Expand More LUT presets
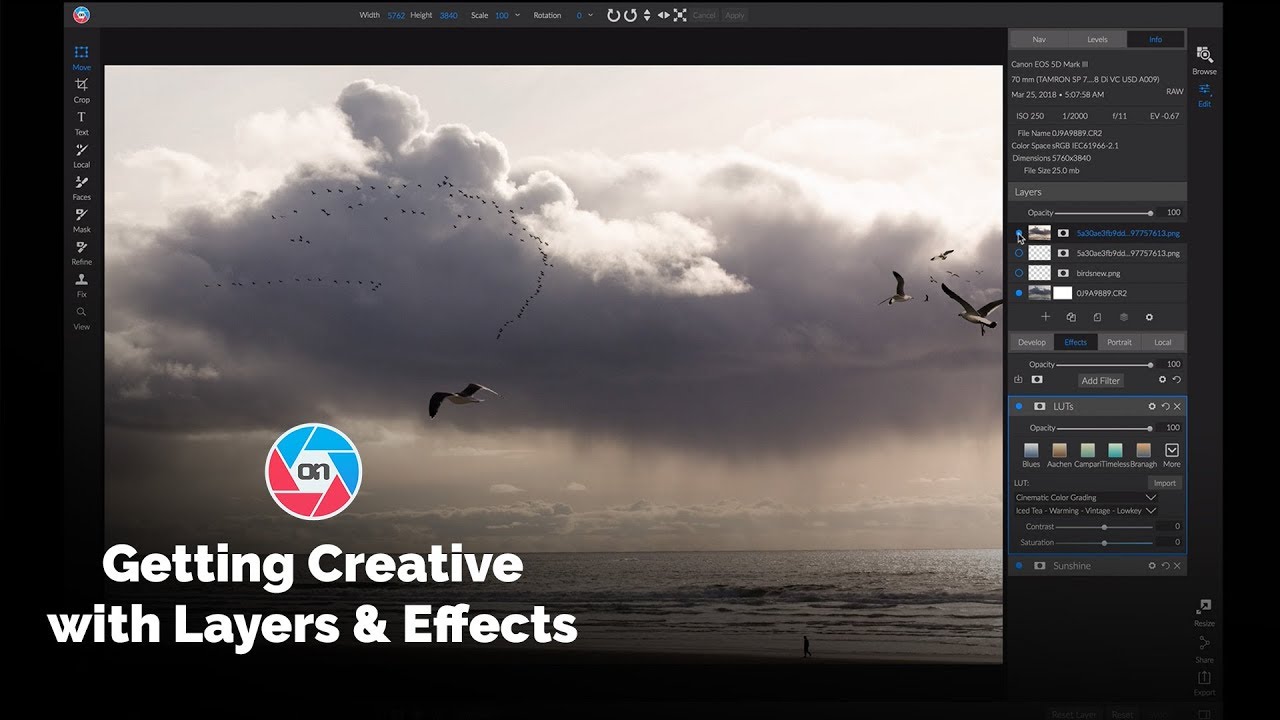 tap(1172, 451)
